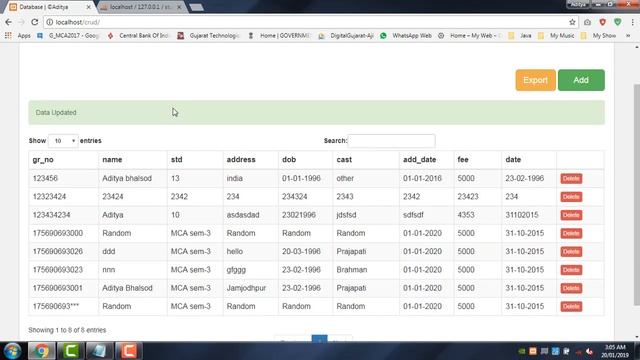
Task: Open the My Music bookmarks folder
Action: [556, 36]
